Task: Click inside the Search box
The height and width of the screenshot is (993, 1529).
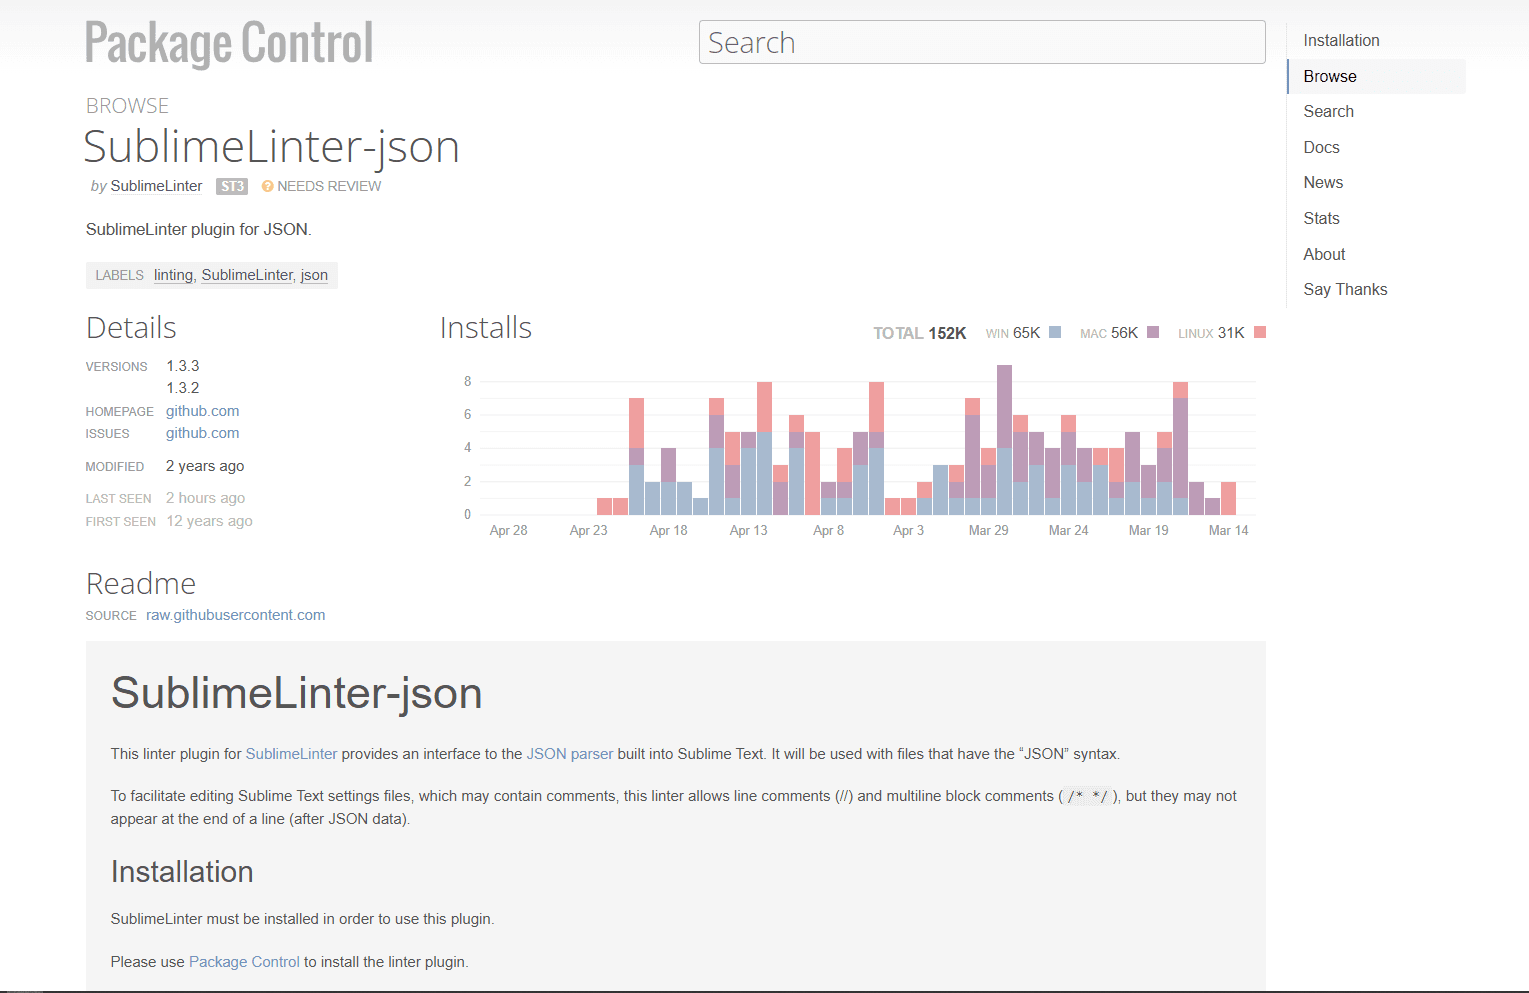Action: coord(981,42)
